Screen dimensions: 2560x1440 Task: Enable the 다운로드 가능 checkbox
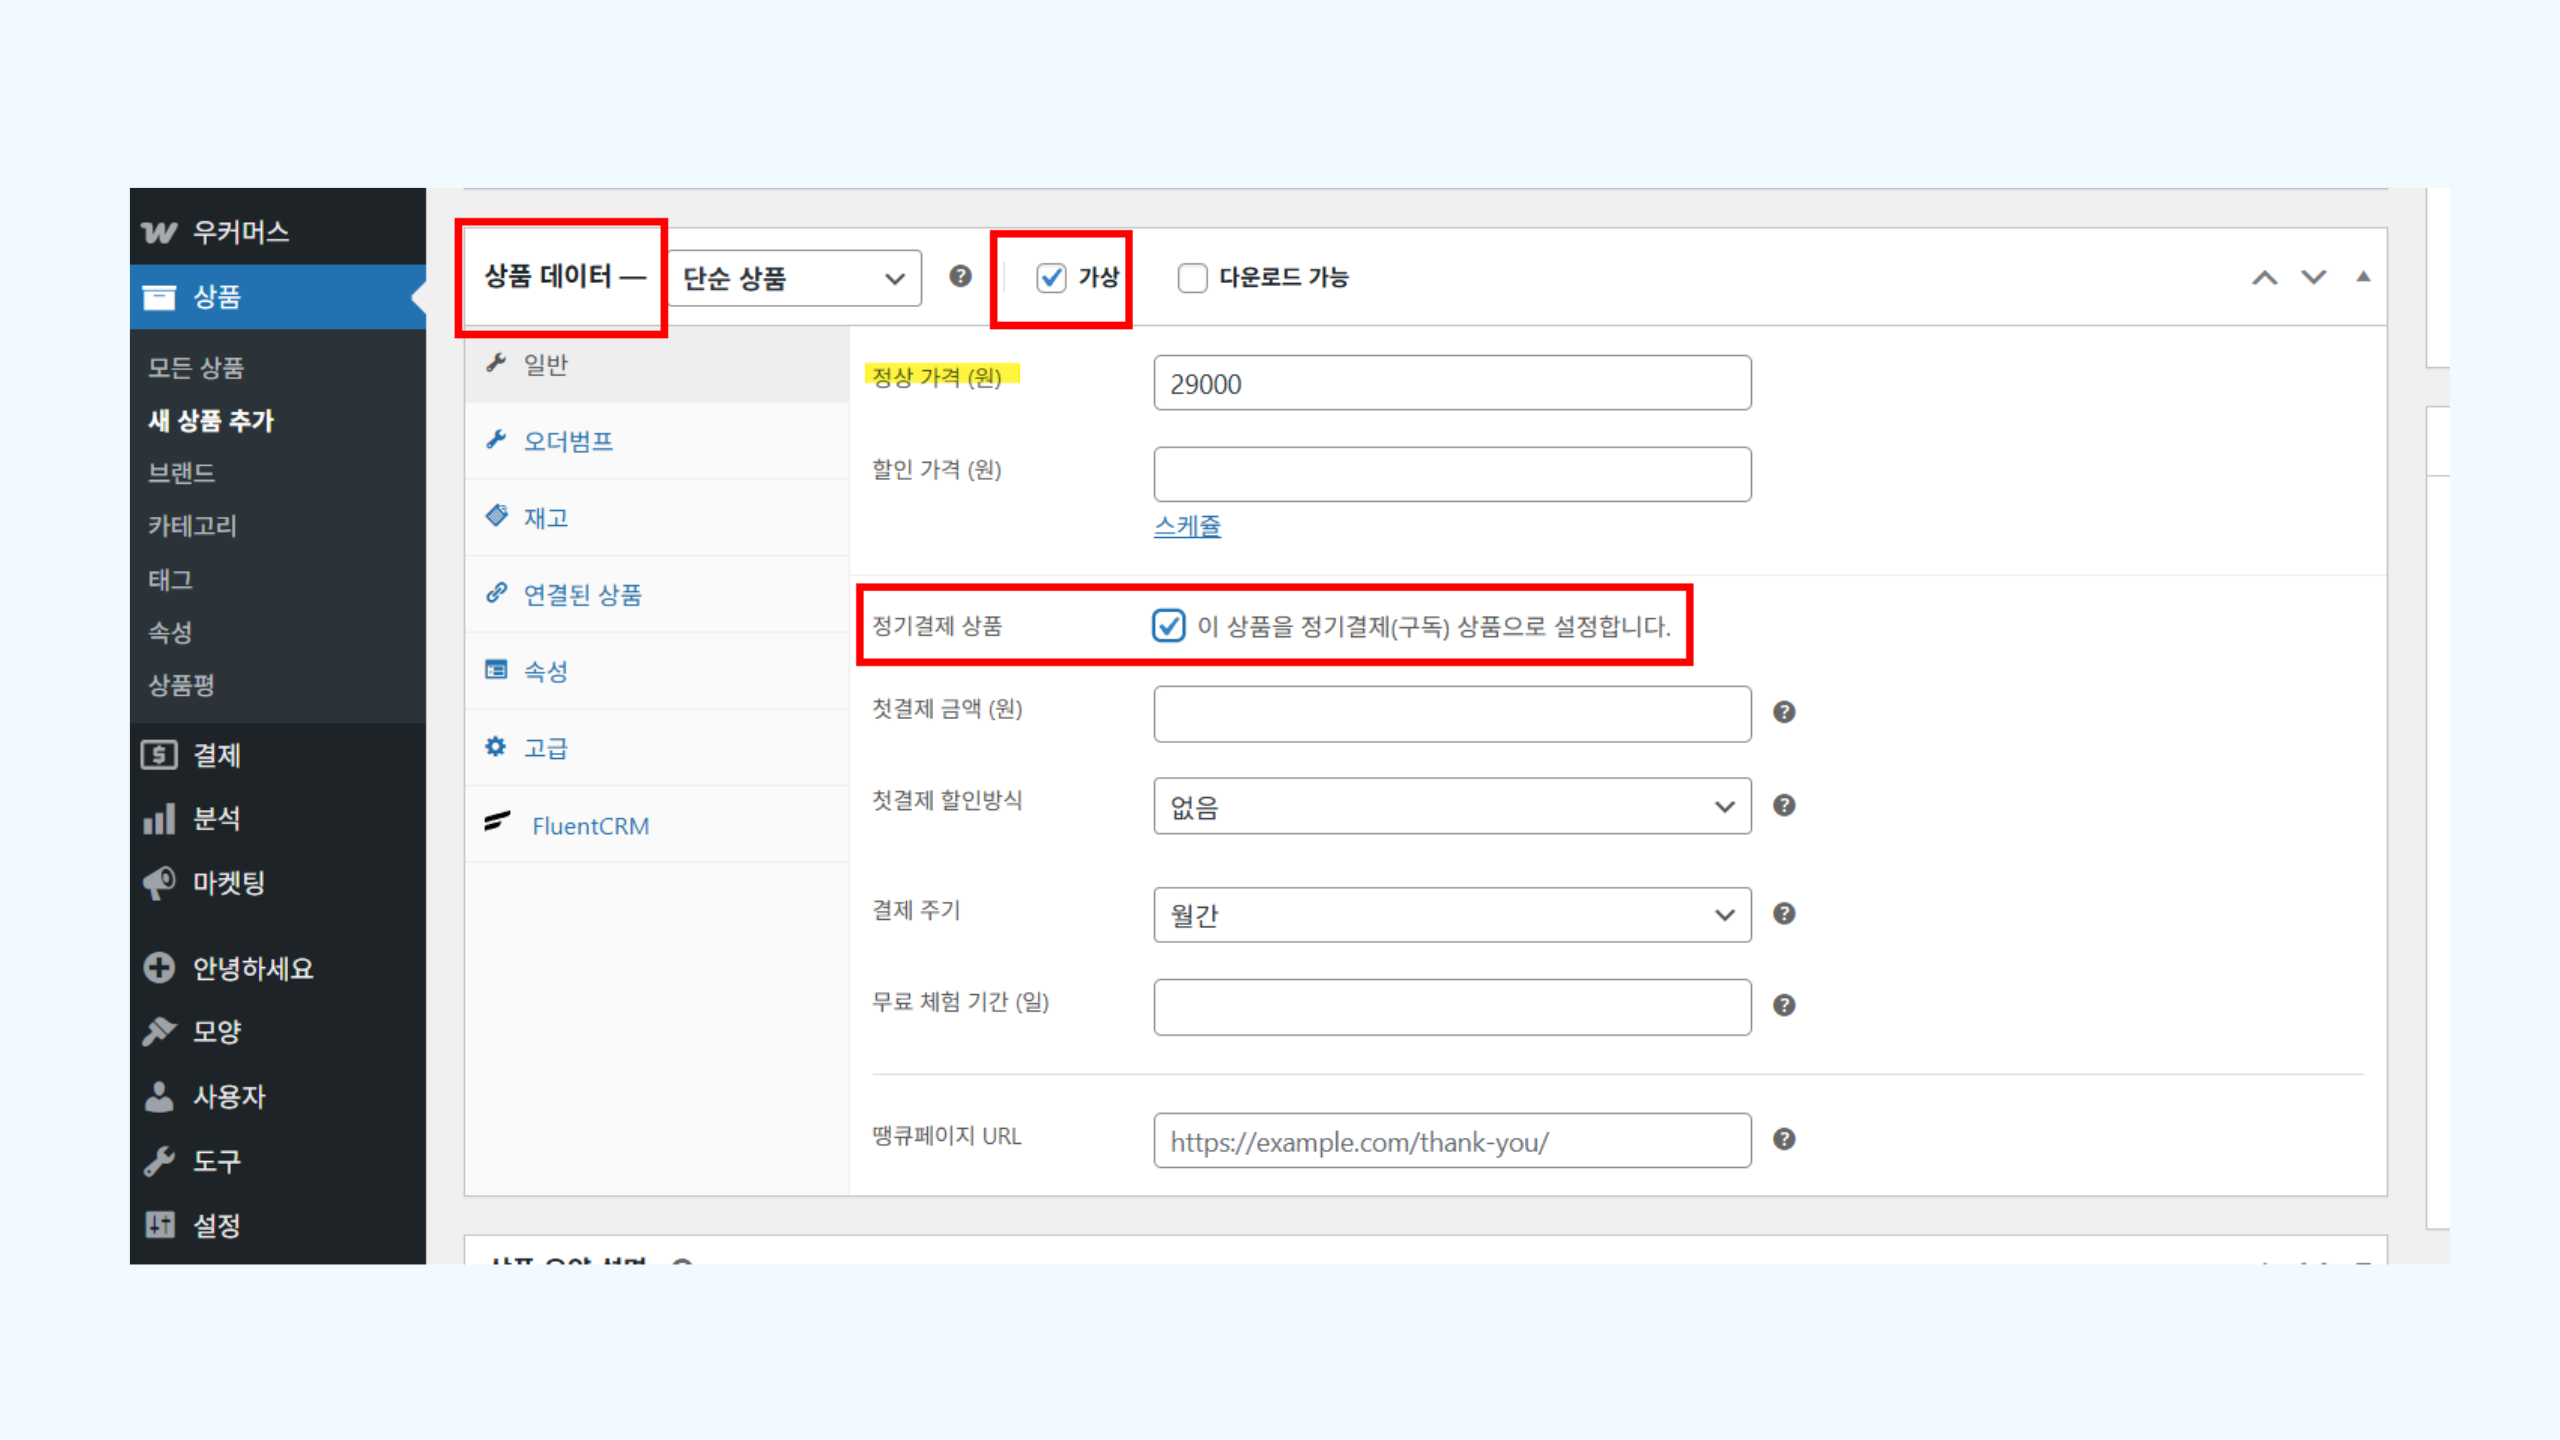coord(1192,277)
